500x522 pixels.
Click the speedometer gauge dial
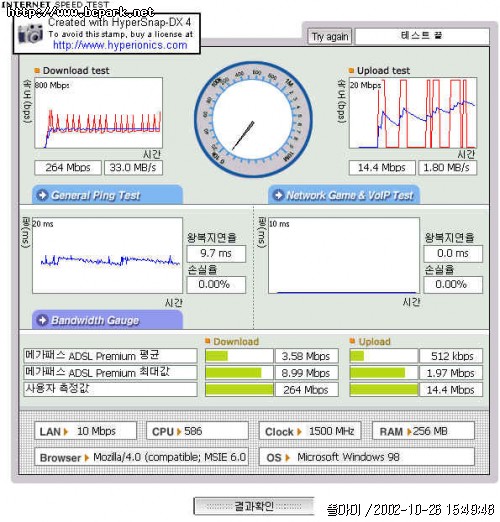click(x=253, y=119)
